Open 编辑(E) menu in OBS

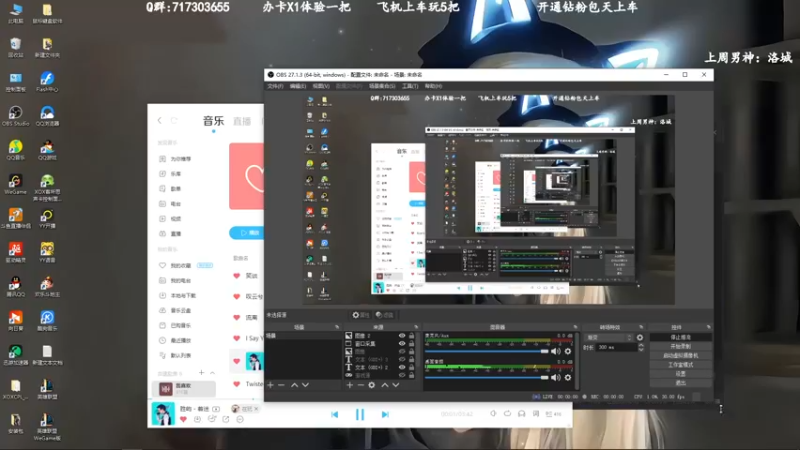pos(297,86)
